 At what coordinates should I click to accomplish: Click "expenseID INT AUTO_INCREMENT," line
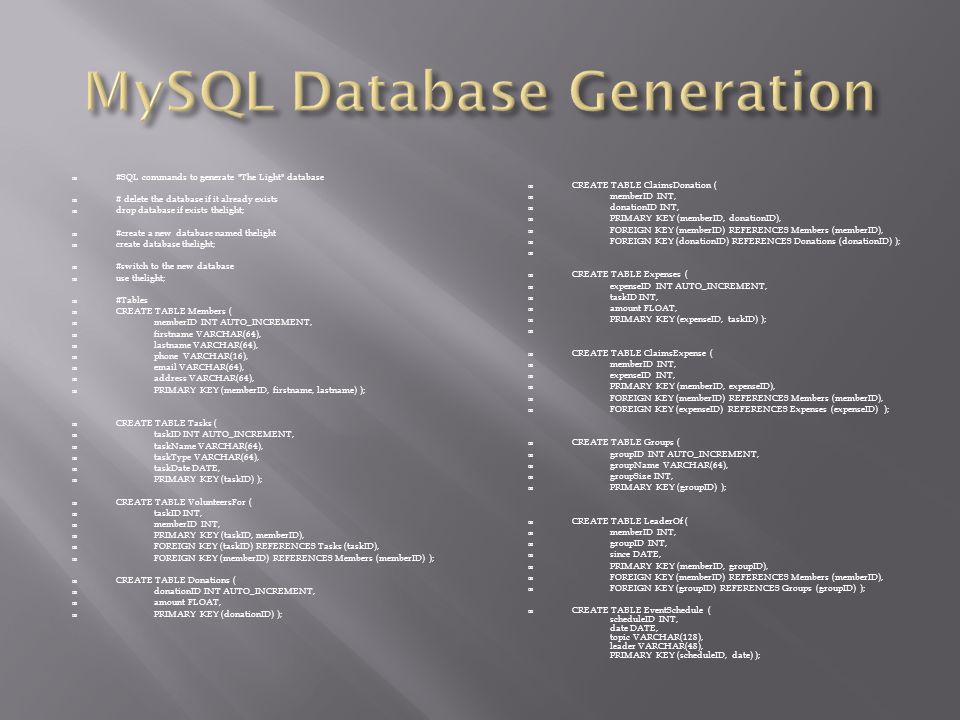(689, 286)
